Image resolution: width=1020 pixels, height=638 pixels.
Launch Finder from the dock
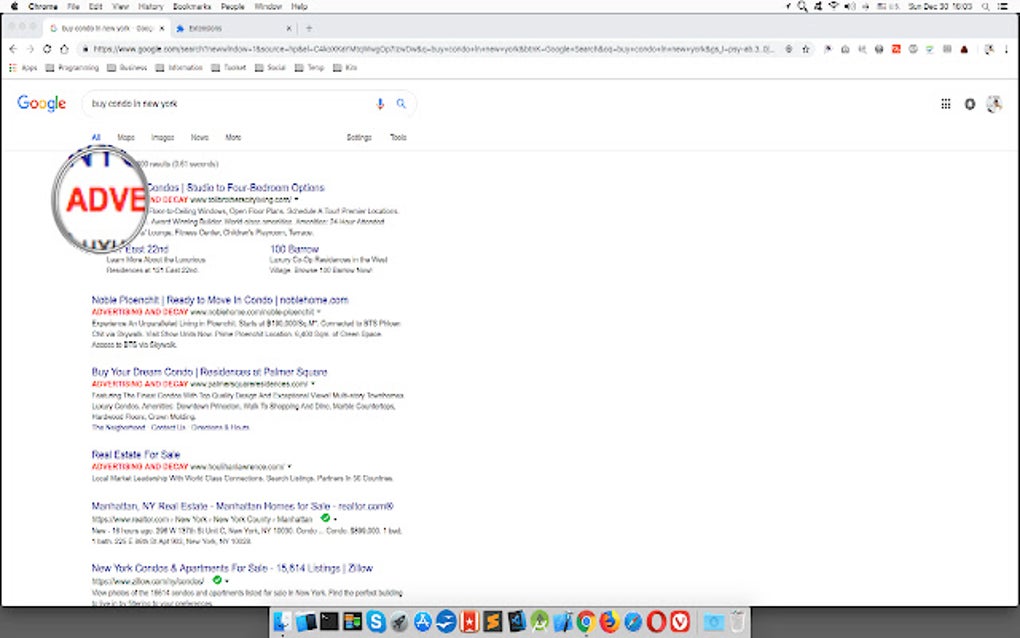[282, 622]
